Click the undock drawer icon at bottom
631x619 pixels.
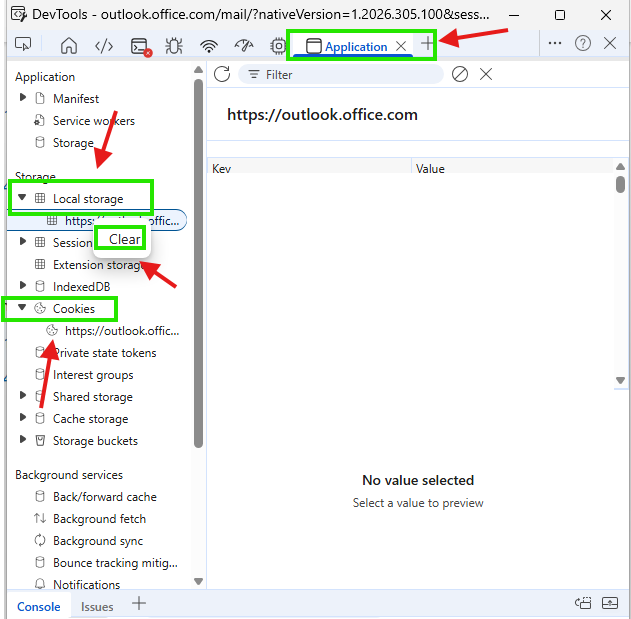tap(583, 603)
